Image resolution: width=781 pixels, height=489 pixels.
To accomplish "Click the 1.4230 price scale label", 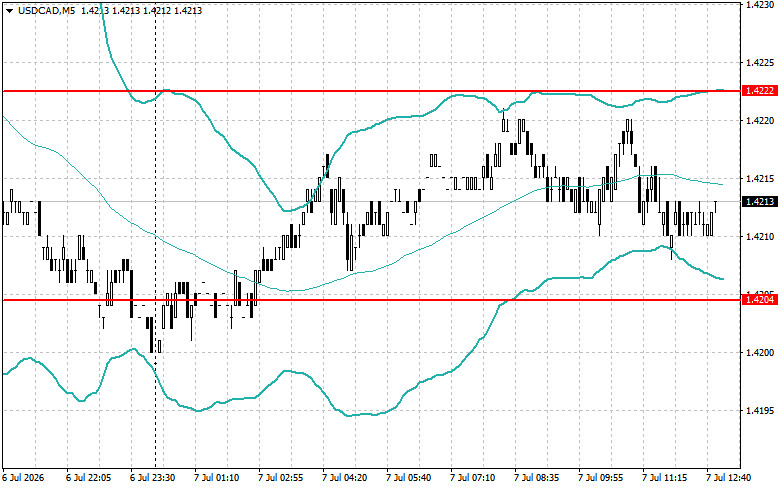I will [759, 4].
